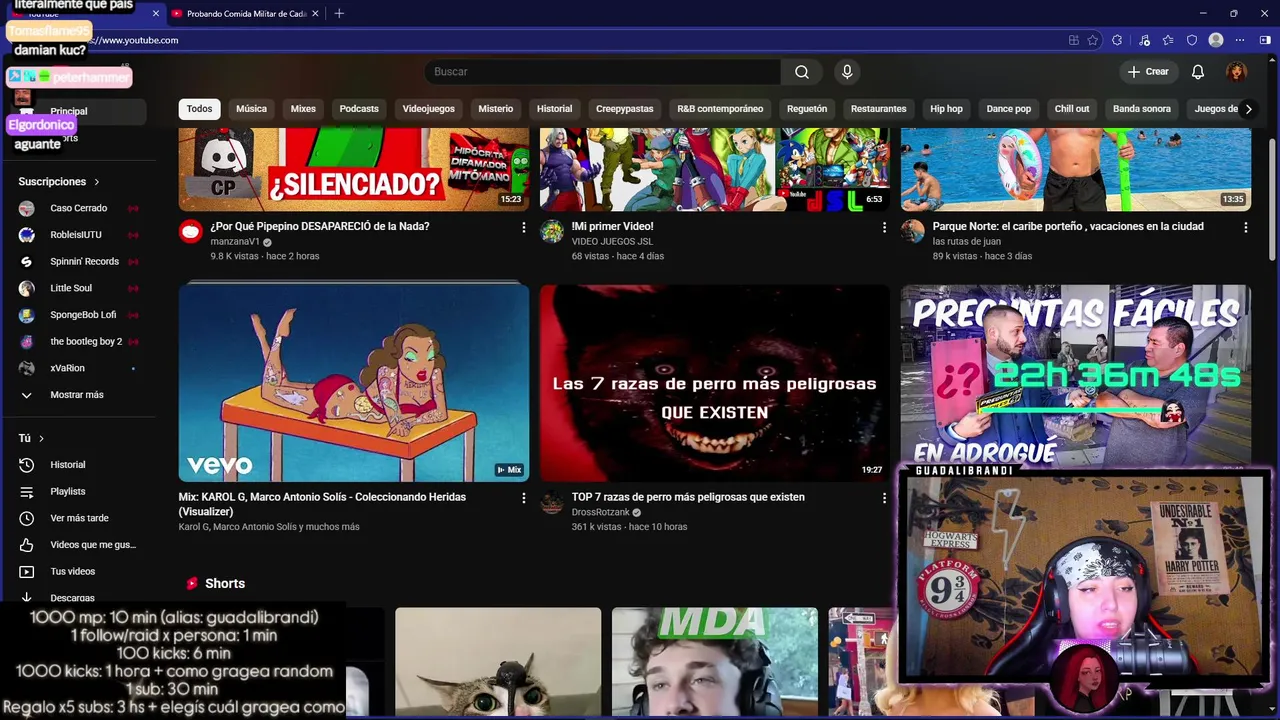
Task: Select the Mixes filter chip
Action: (303, 109)
